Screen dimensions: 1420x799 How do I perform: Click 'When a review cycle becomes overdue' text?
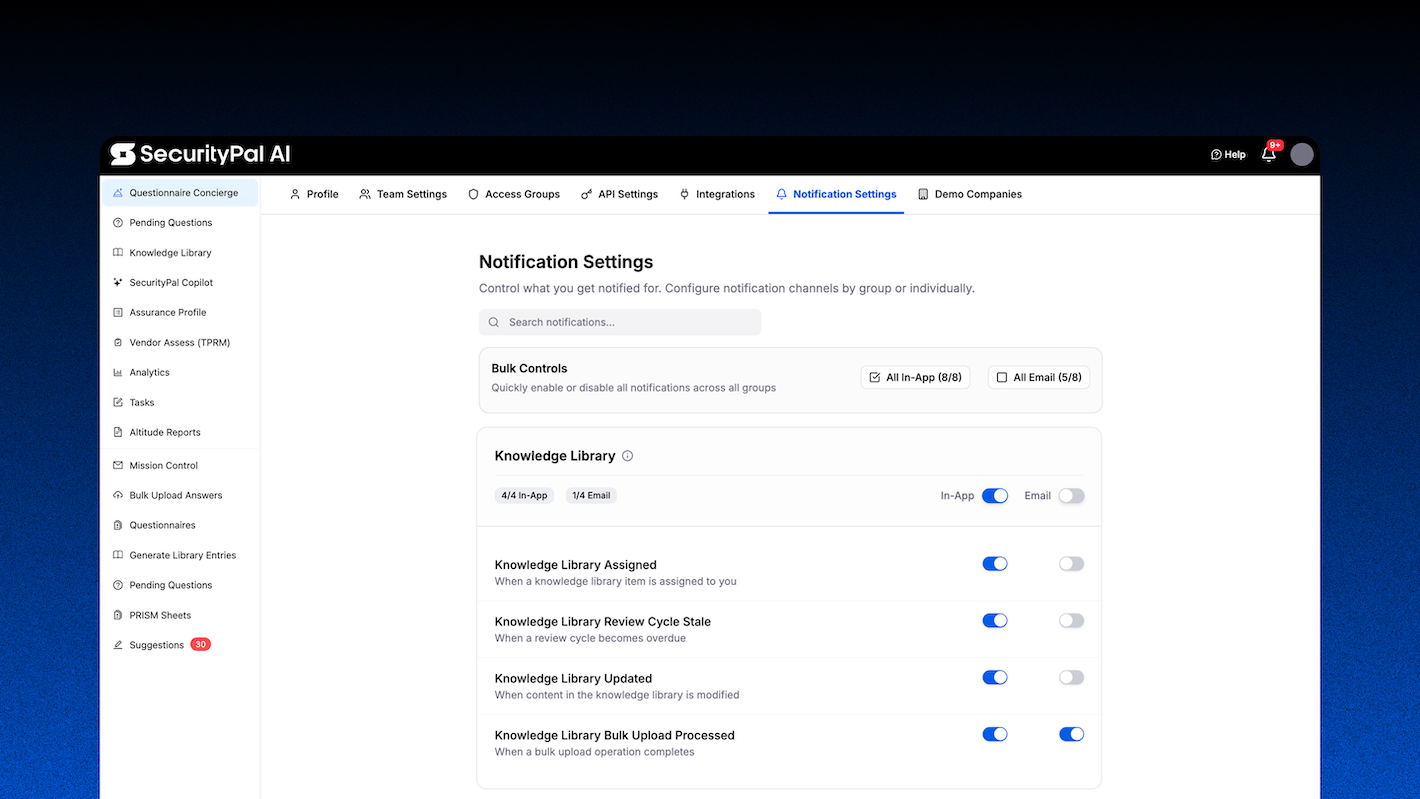(590, 638)
